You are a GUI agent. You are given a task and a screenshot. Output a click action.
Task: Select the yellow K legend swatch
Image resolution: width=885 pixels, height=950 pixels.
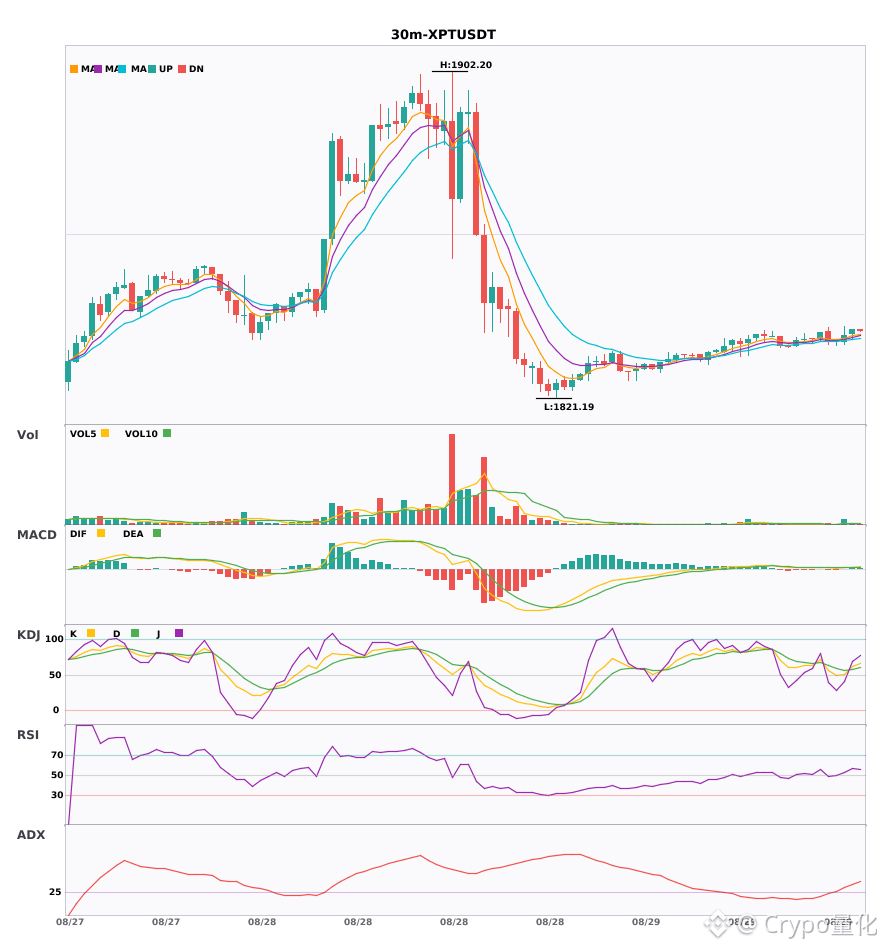pos(91,633)
